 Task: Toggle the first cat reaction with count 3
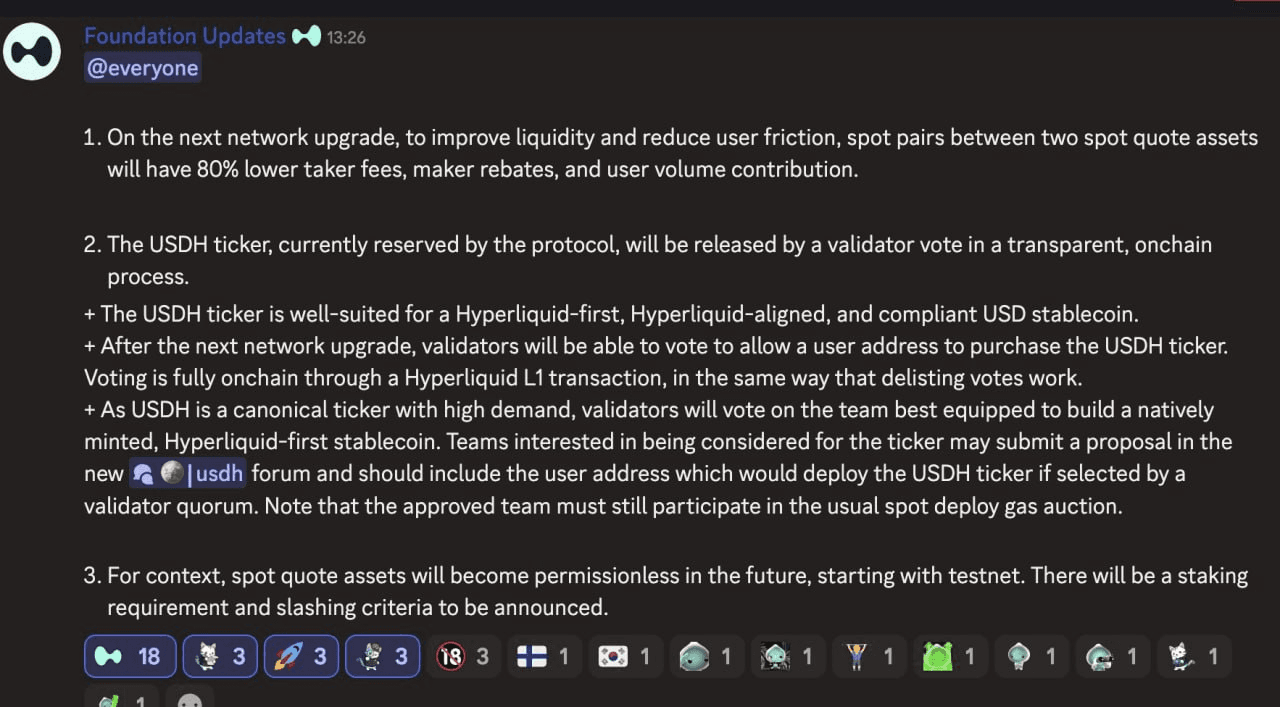(x=220, y=656)
